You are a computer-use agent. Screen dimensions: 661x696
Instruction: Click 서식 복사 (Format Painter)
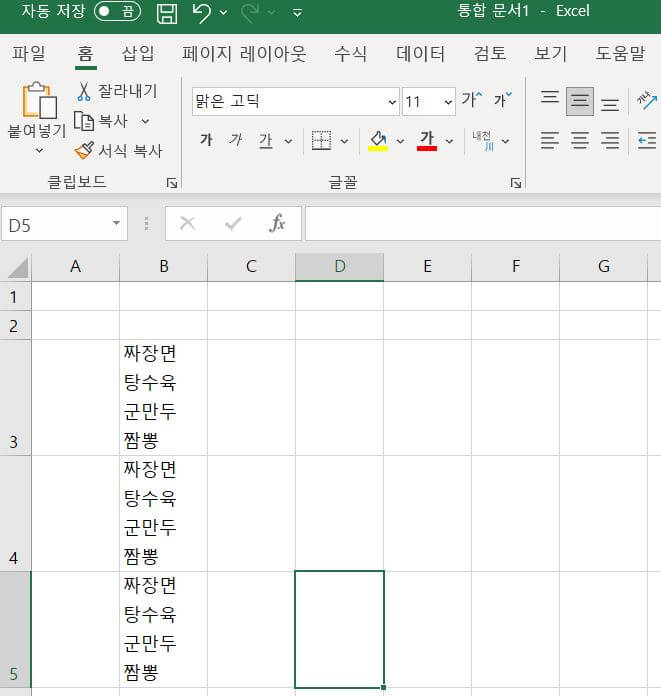coord(119,150)
